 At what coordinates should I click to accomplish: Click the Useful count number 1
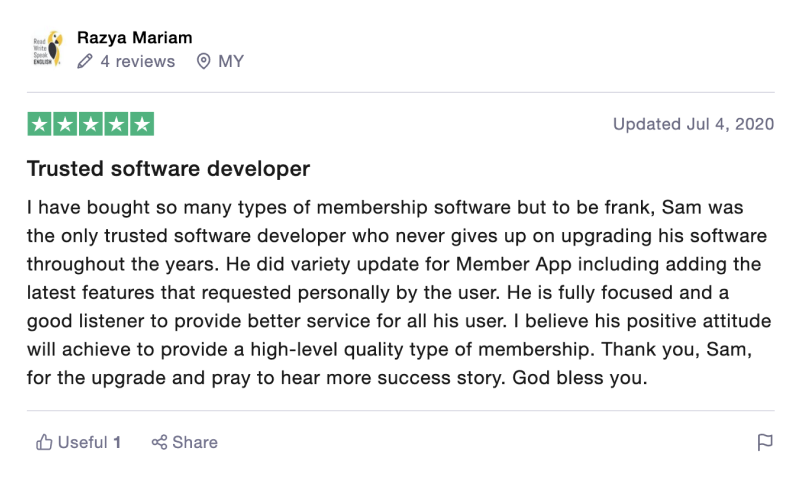117,442
